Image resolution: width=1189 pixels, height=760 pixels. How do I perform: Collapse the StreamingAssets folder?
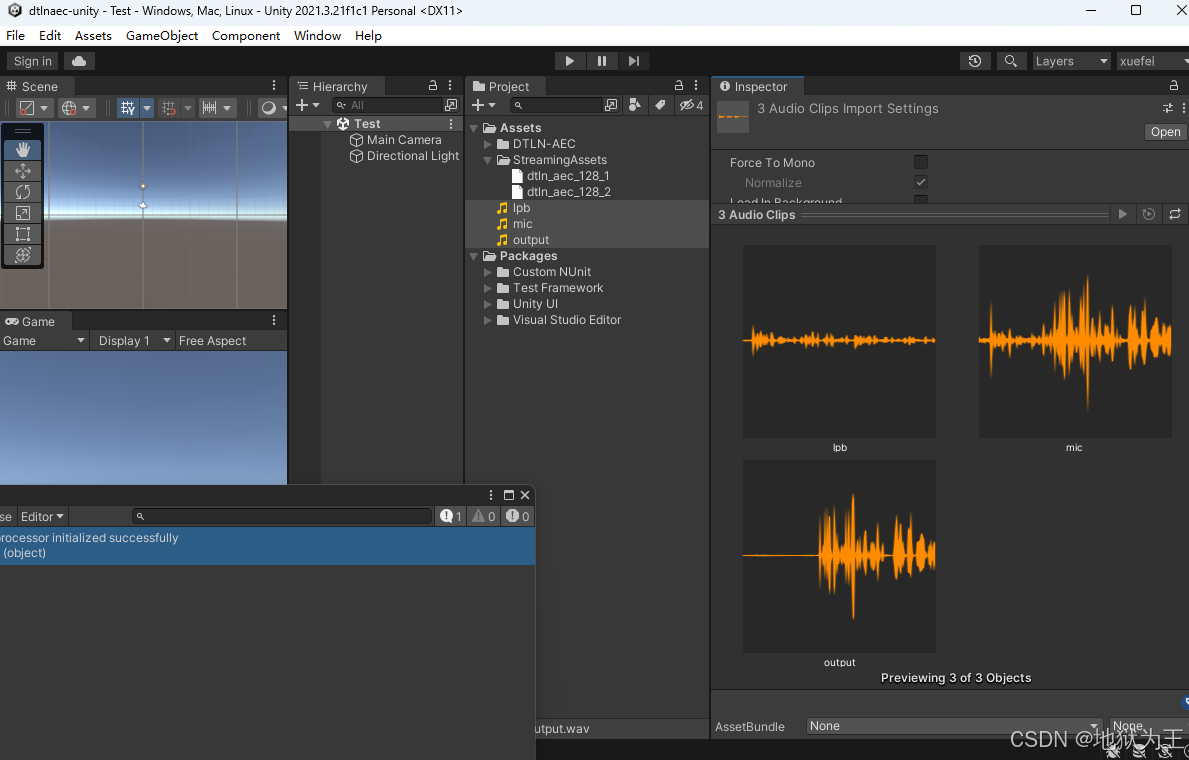488,160
